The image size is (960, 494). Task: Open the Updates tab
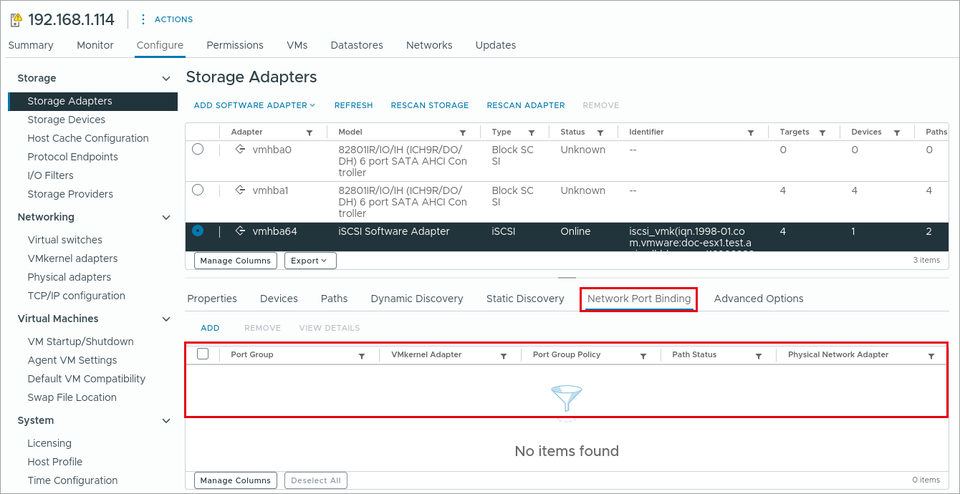click(x=495, y=45)
